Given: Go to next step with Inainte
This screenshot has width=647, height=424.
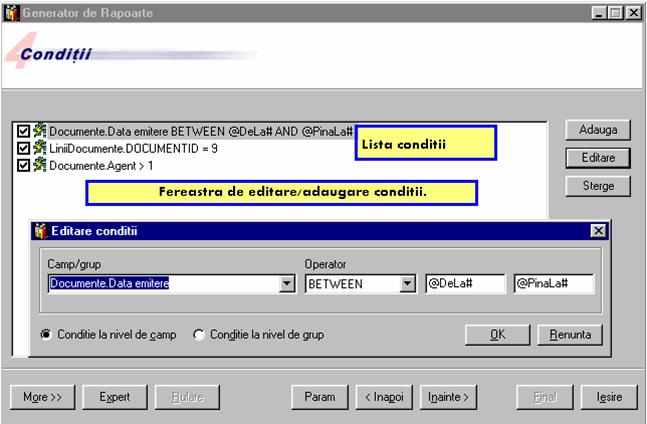Looking at the screenshot, I should [448, 397].
